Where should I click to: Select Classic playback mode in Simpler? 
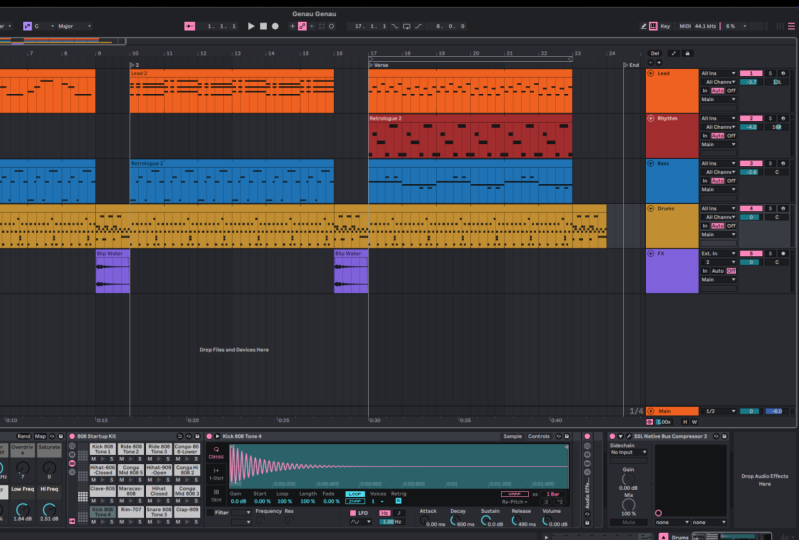point(216,453)
